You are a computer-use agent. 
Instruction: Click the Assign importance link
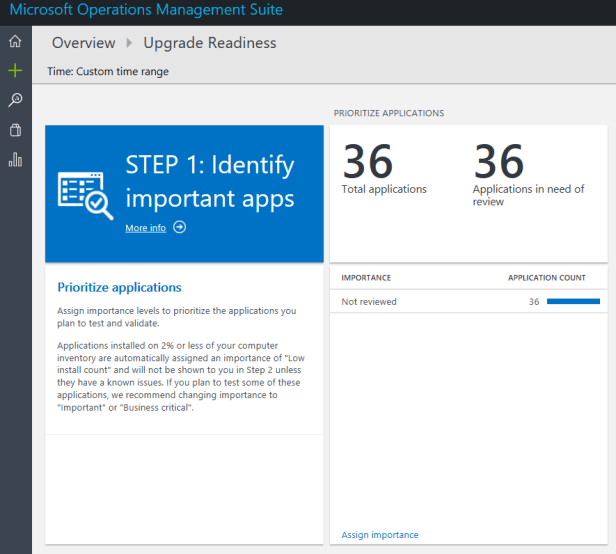coord(380,535)
